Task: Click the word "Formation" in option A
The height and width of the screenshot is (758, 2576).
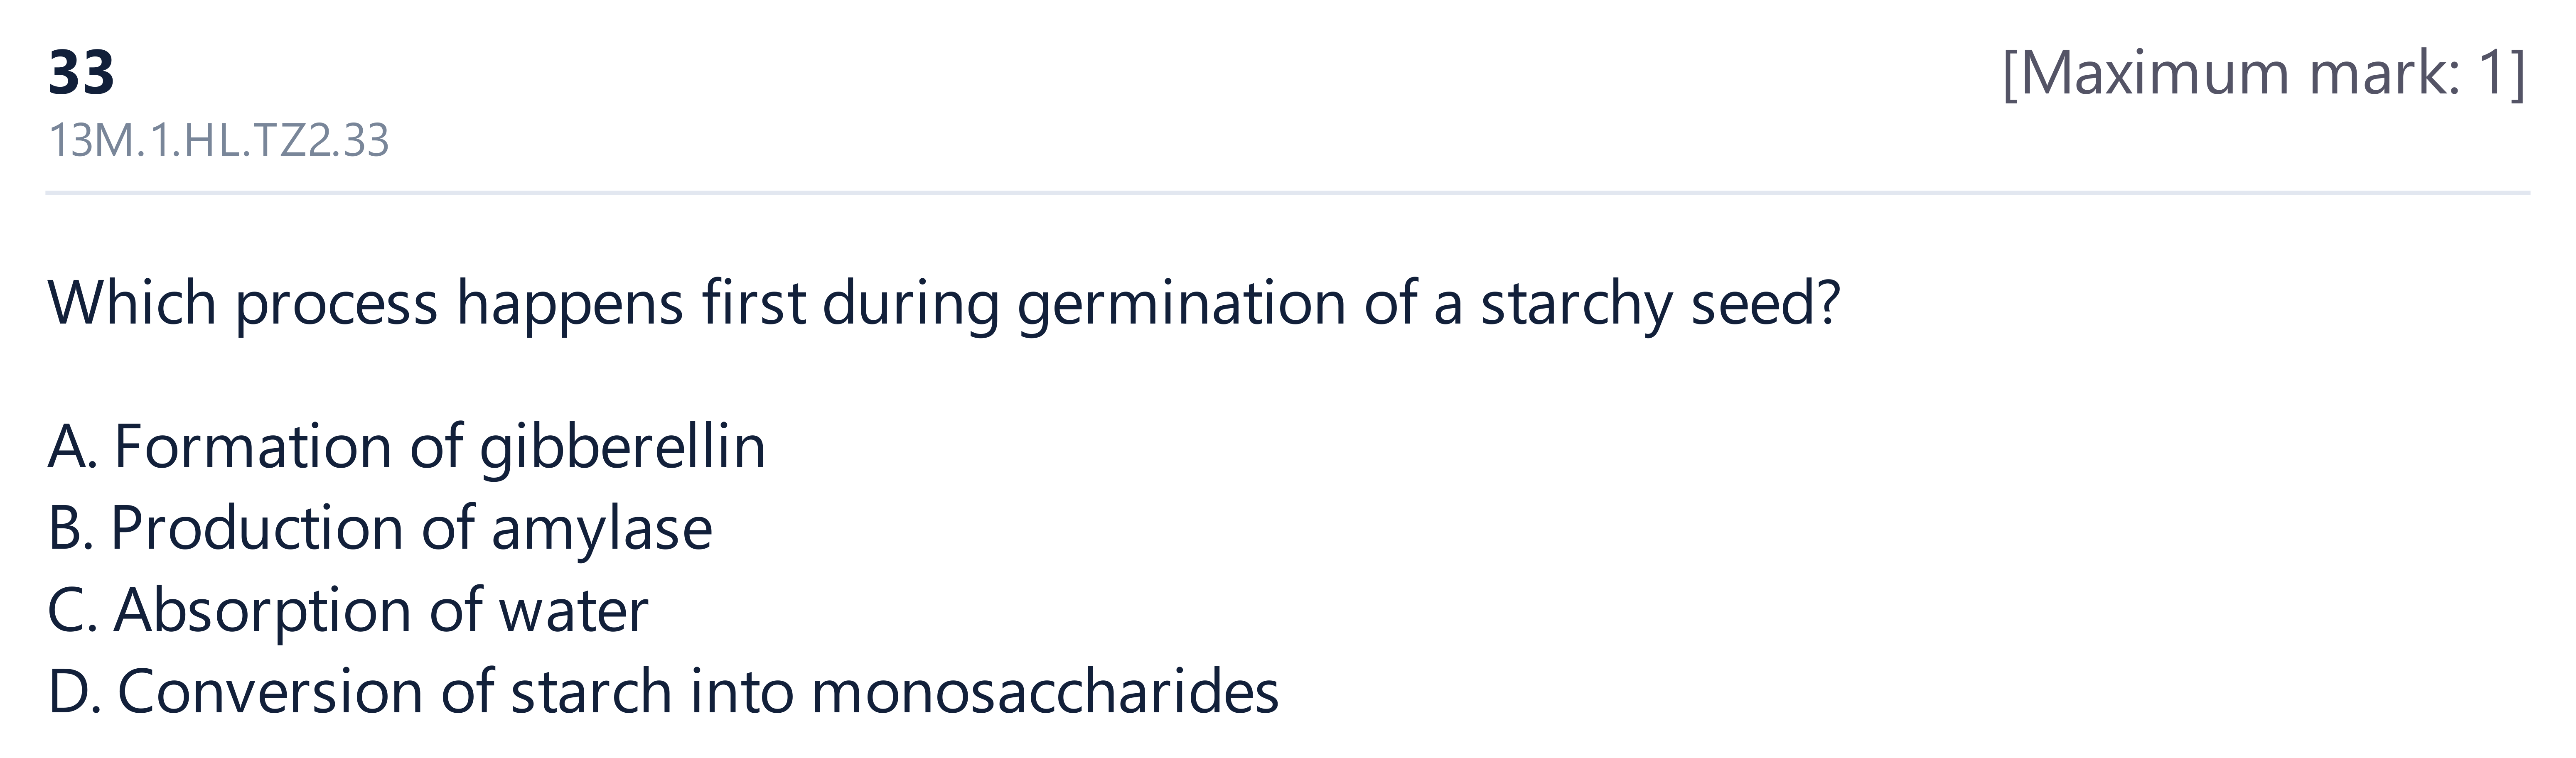Action: click(x=253, y=446)
